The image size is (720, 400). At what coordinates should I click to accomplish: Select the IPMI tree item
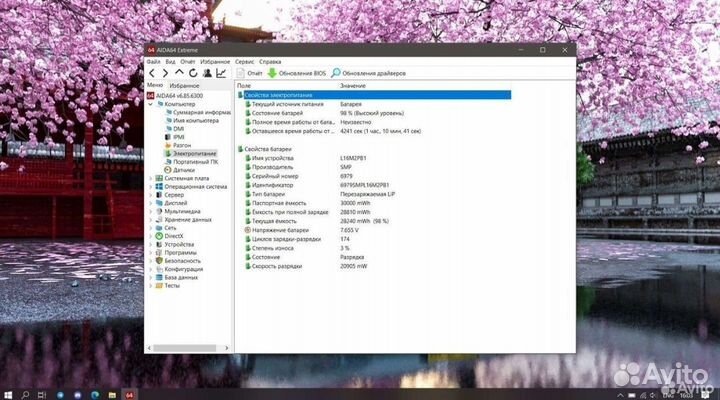[x=174, y=137]
